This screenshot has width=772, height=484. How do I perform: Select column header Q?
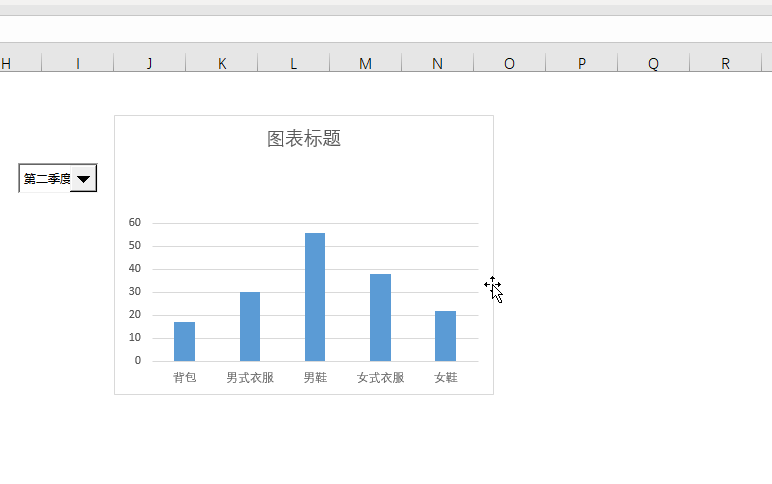click(x=653, y=64)
